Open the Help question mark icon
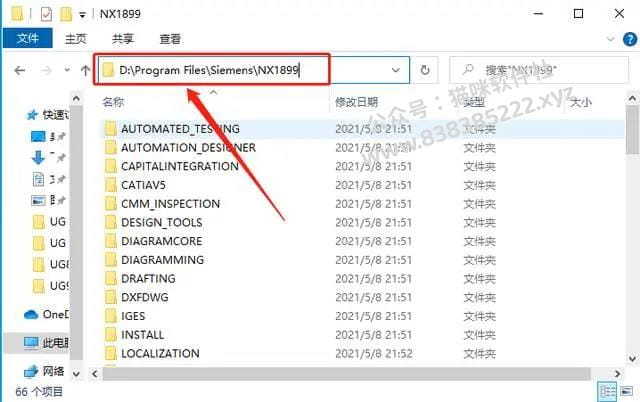Viewport: 640px width, 402px height. (x=630, y=39)
